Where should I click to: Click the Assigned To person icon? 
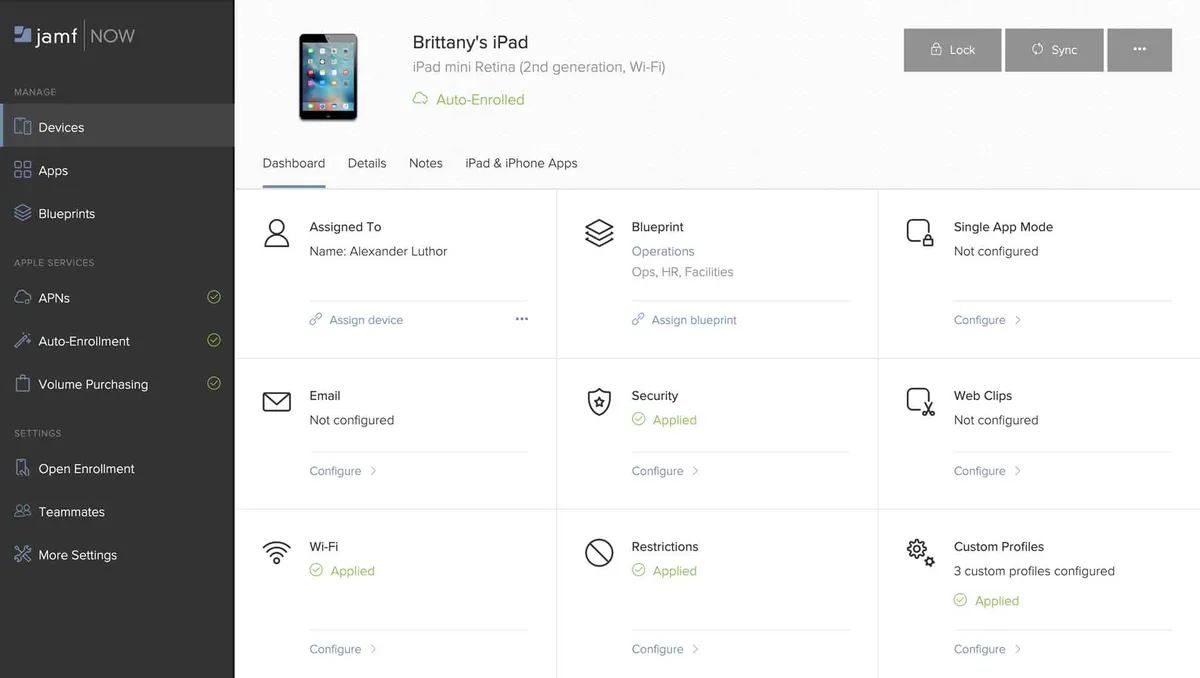(x=276, y=233)
